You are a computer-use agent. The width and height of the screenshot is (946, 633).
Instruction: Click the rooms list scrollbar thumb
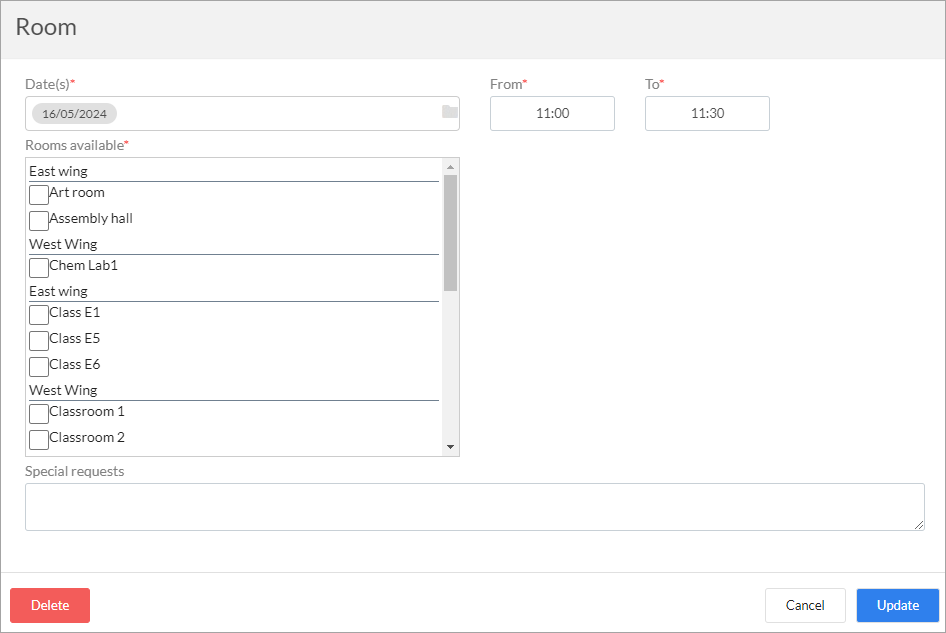coord(450,233)
